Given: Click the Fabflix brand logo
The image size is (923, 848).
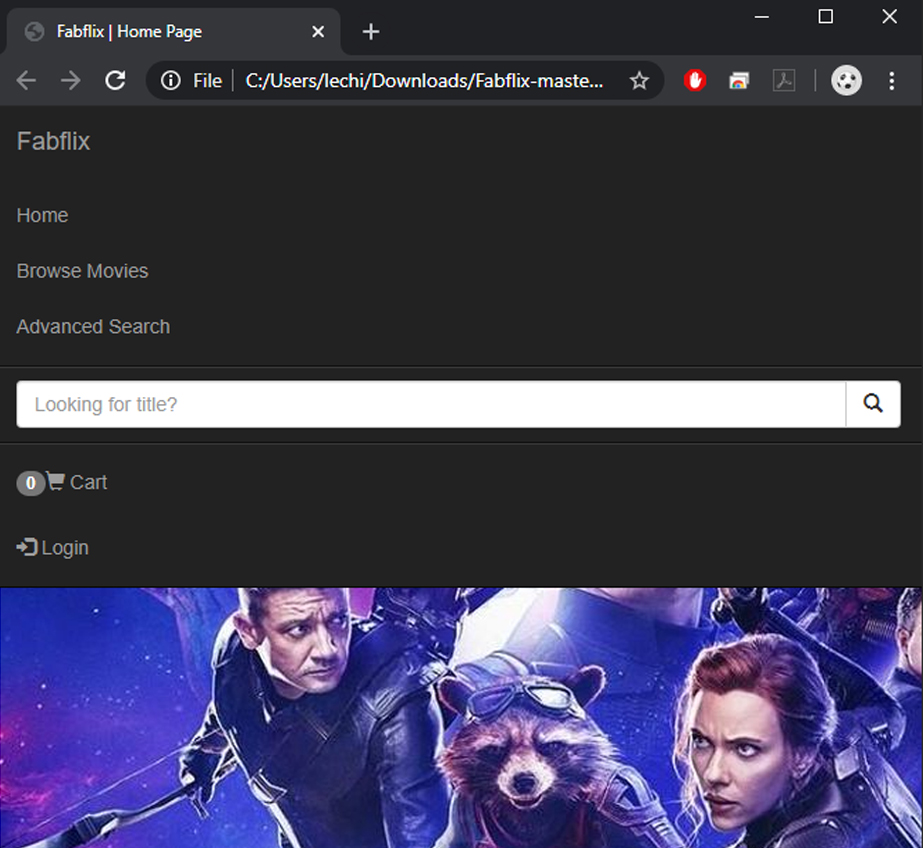Looking at the screenshot, I should click(x=53, y=142).
